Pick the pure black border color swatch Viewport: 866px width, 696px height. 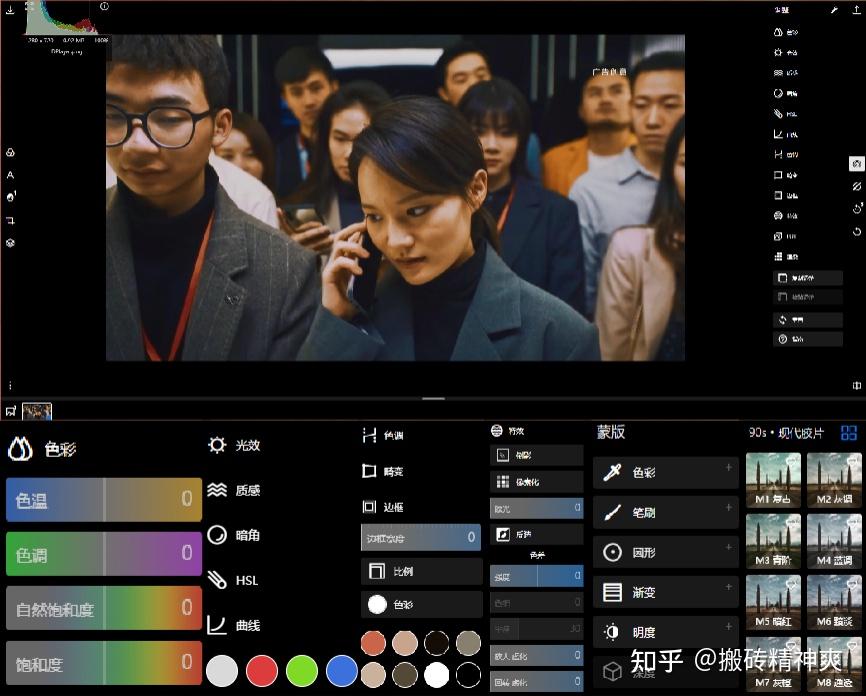(x=468, y=675)
